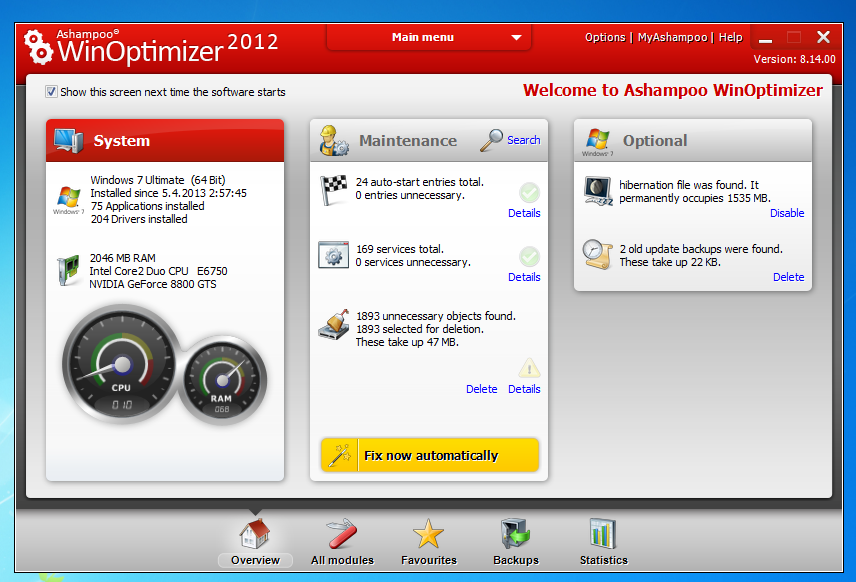This screenshot has height=582, width=856.
Task: Click the Favourites star icon
Action: [429, 533]
